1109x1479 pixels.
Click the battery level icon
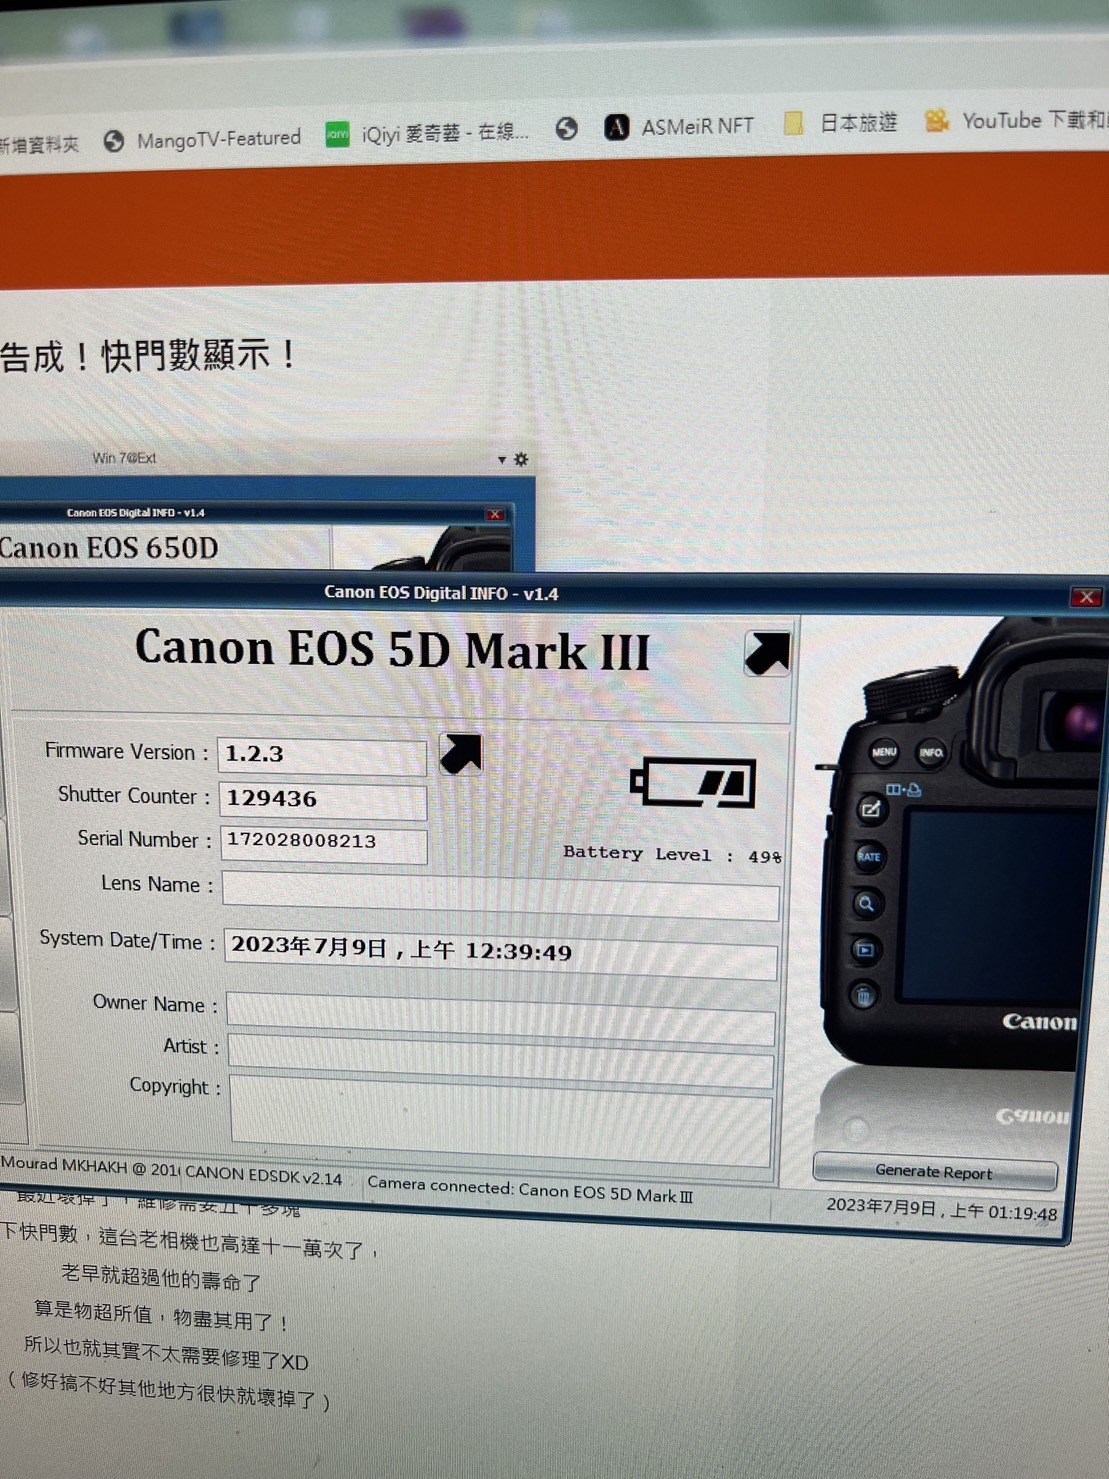(x=693, y=782)
